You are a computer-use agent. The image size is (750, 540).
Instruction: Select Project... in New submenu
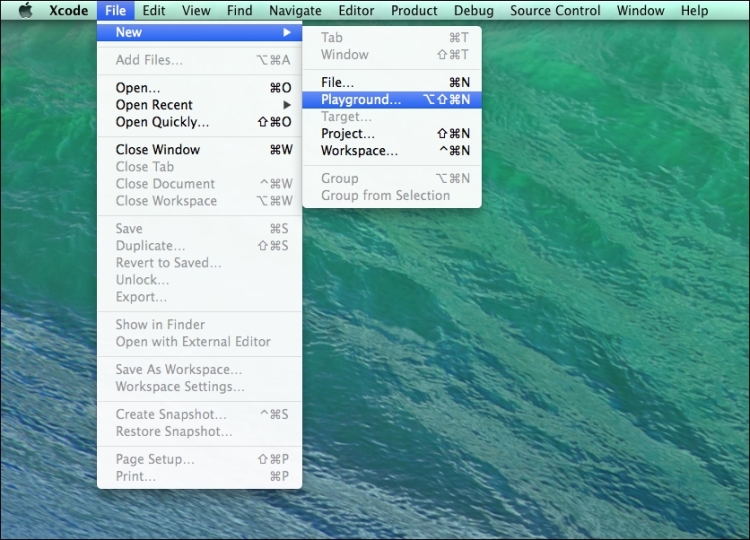(x=392, y=133)
